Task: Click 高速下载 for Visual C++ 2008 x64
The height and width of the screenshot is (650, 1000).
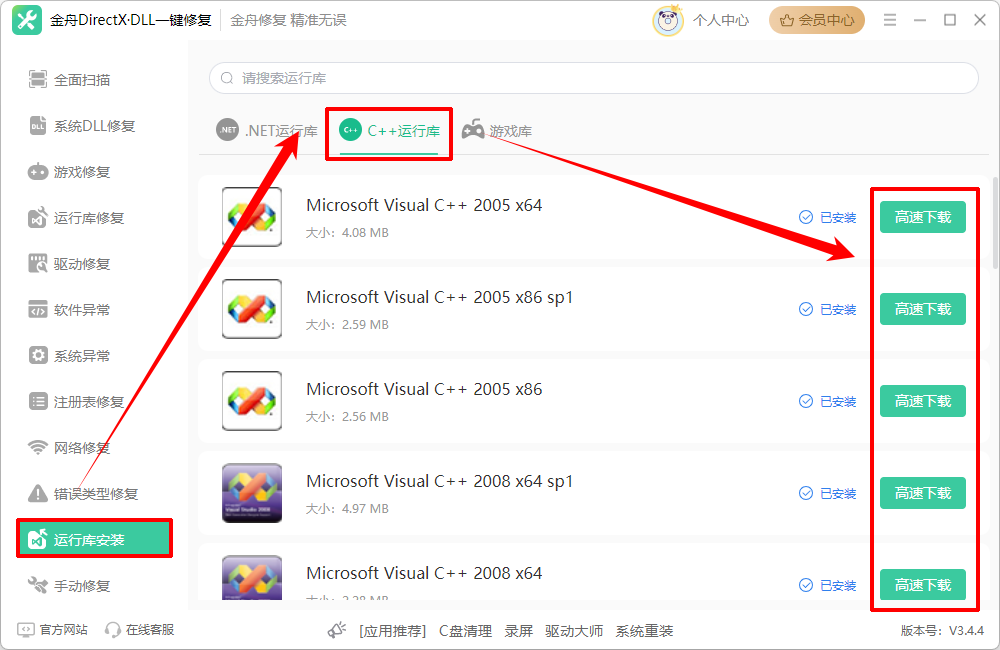Action: coord(923,584)
